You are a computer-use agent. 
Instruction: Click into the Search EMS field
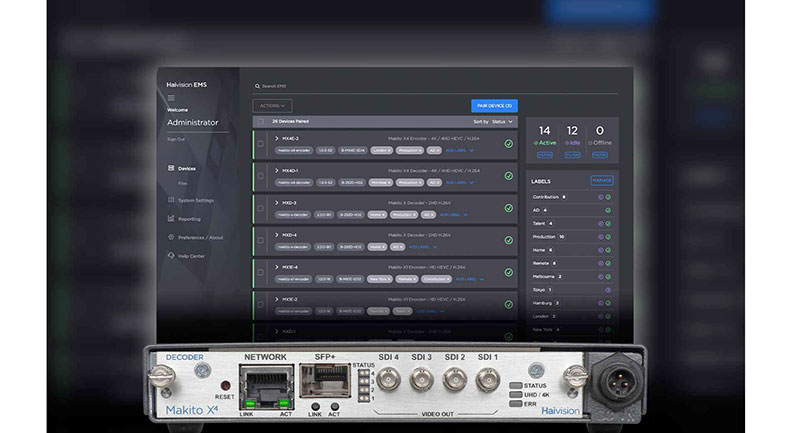coord(436,86)
